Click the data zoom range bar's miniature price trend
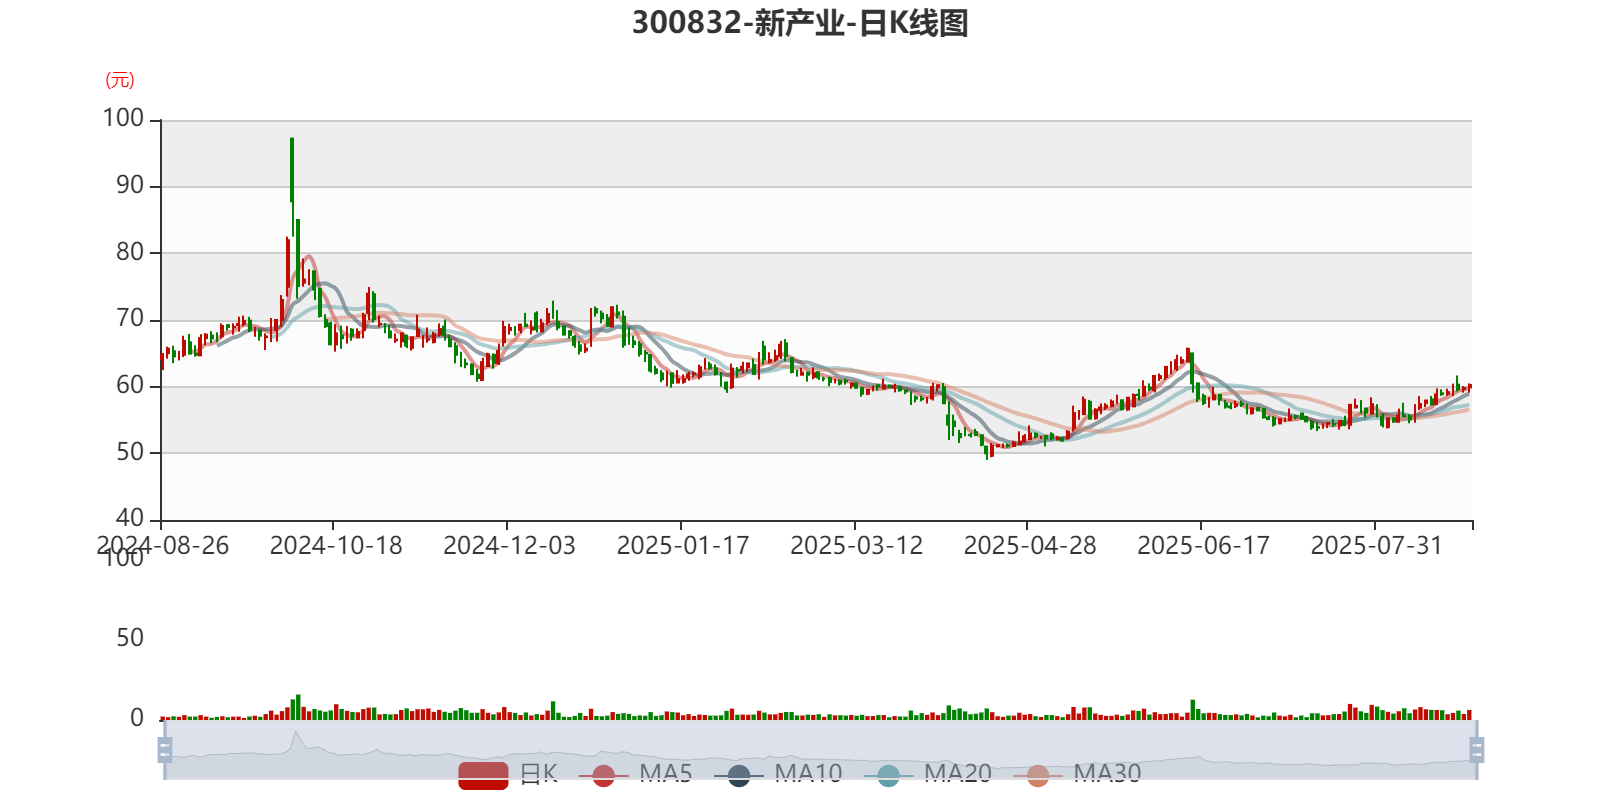This screenshot has height=800, width=1600. (x=820, y=749)
